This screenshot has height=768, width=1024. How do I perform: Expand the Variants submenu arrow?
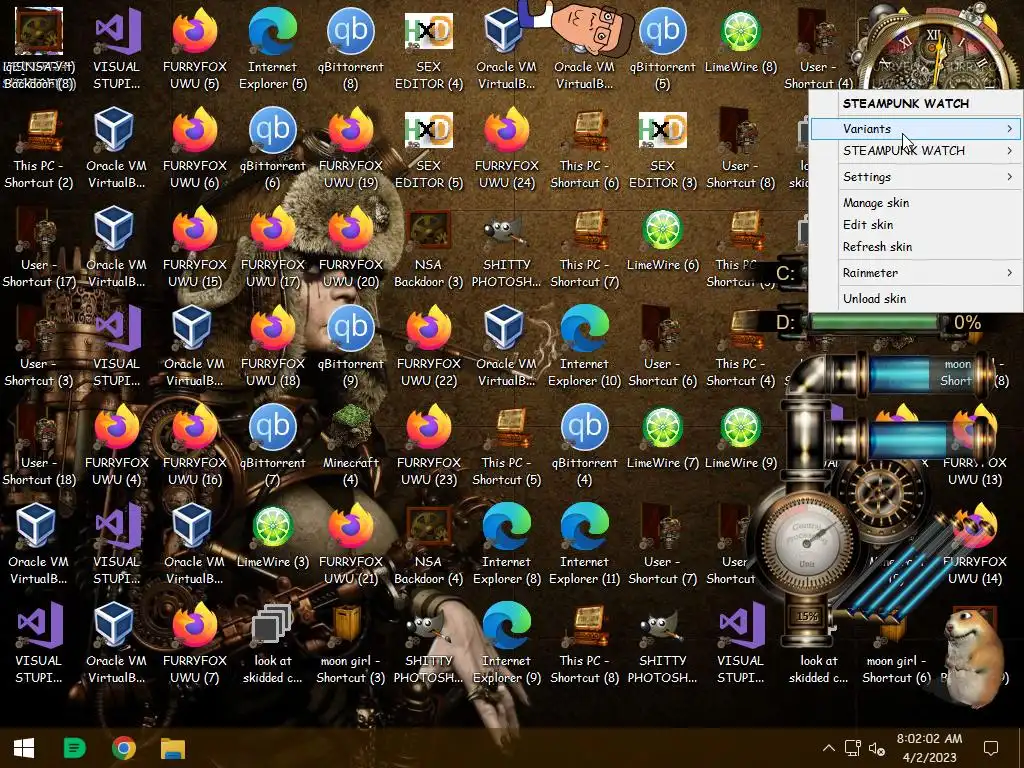pos(1009,129)
